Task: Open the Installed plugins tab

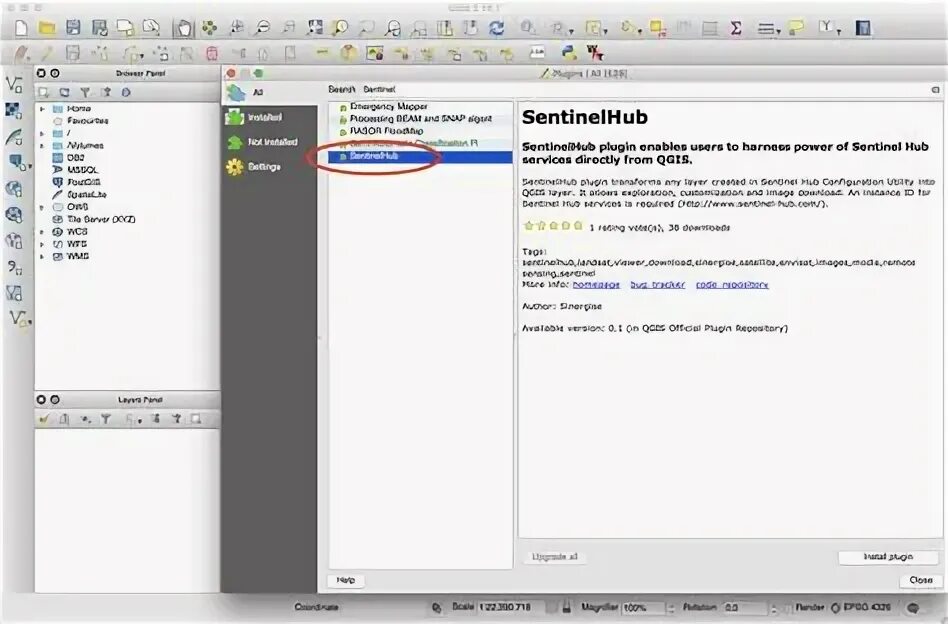Action: coord(270,117)
